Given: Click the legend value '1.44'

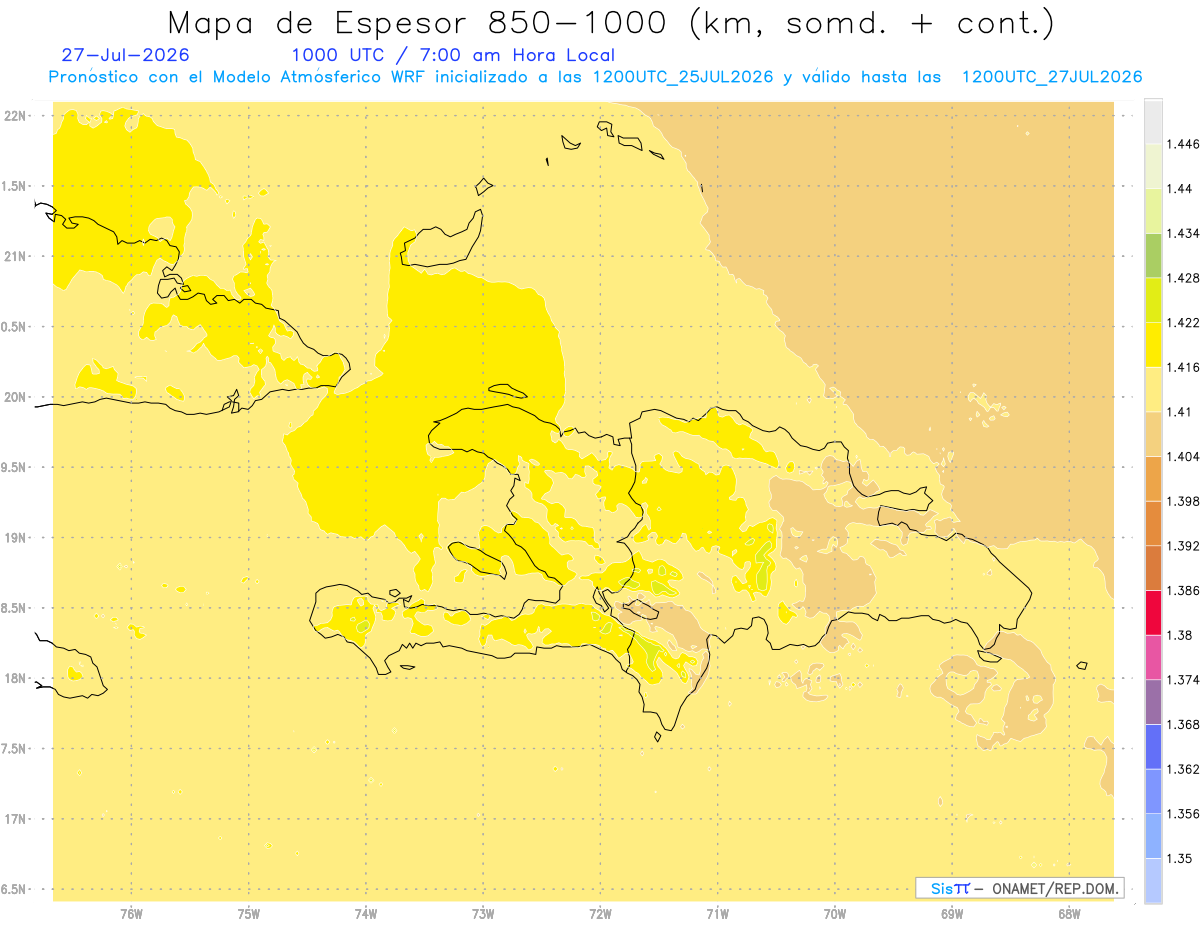Looking at the screenshot, I should pos(1180,189).
